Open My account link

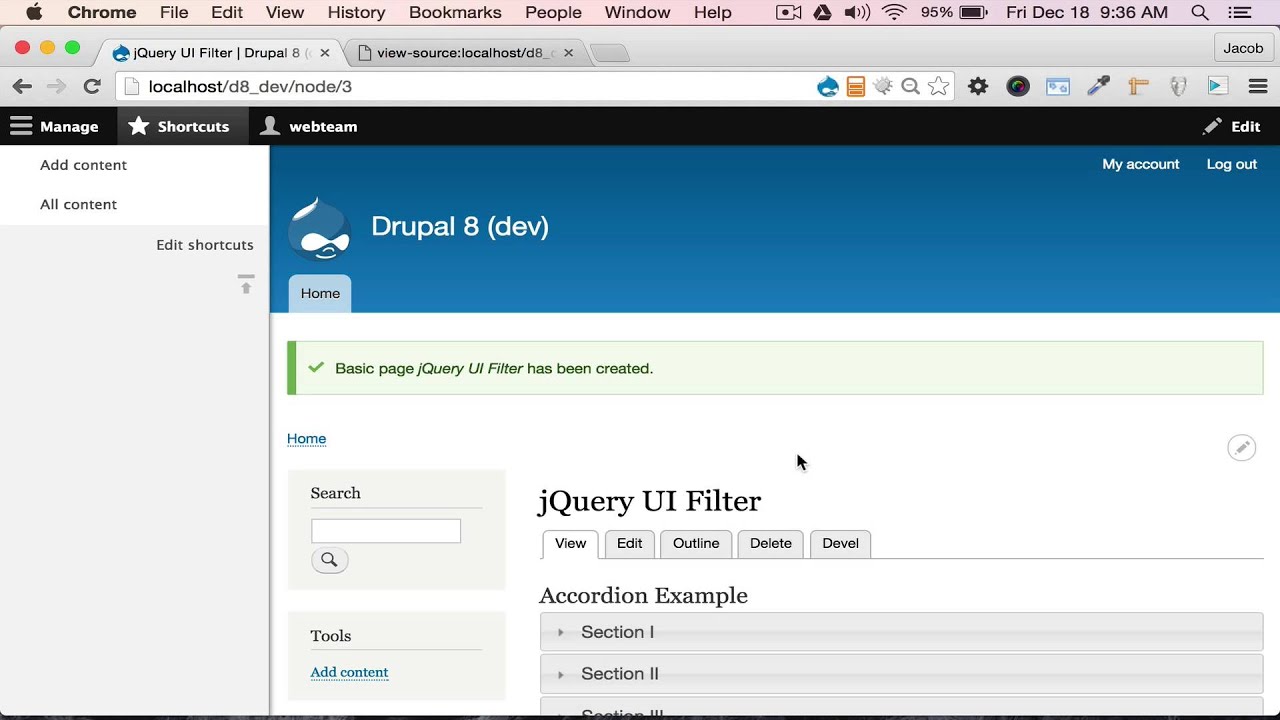pyautogui.click(x=1141, y=164)
